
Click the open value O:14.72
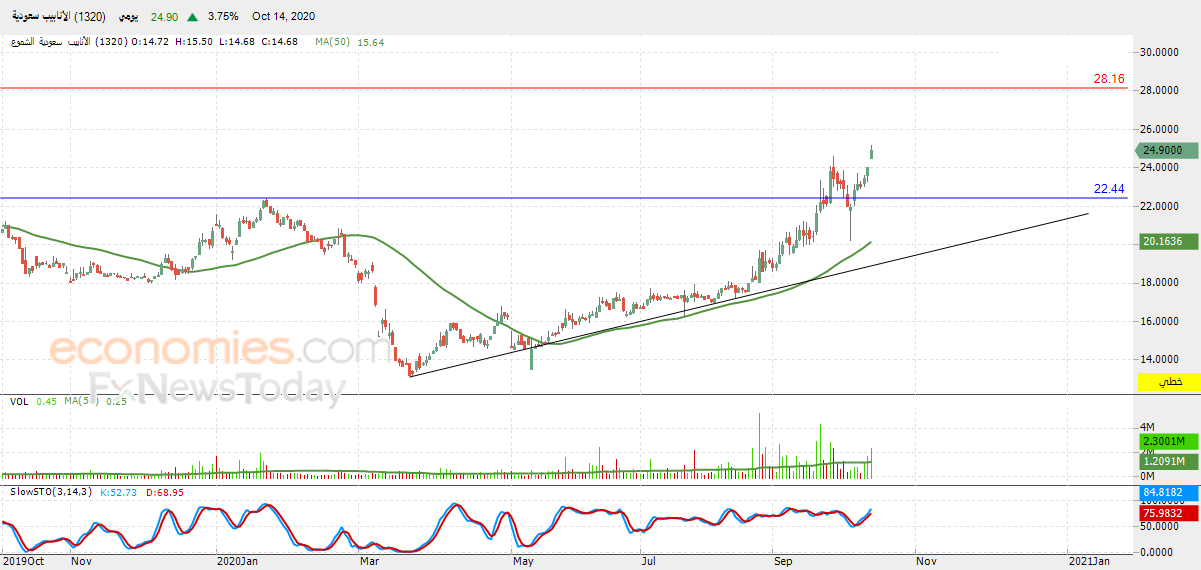(150, 42)
